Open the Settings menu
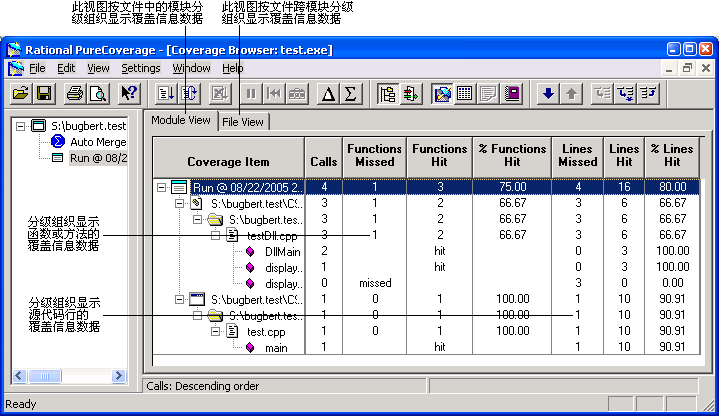The width and height of the screenshot is (719, 416). [141, 68]
